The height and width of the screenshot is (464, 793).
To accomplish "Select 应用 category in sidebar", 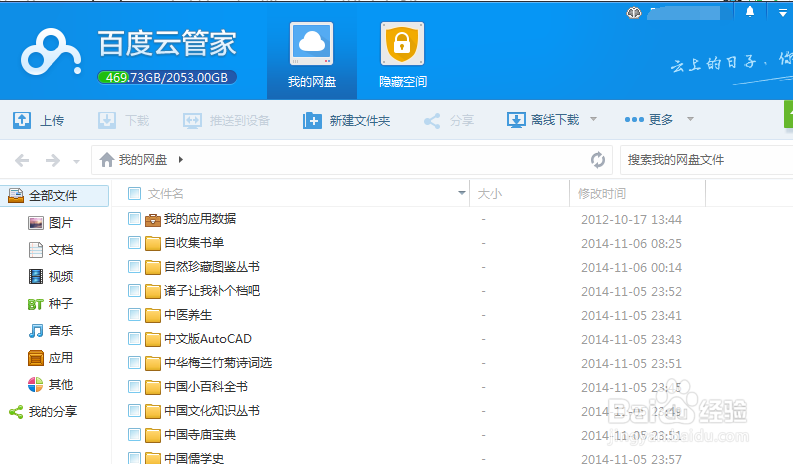I will (51, 358).
